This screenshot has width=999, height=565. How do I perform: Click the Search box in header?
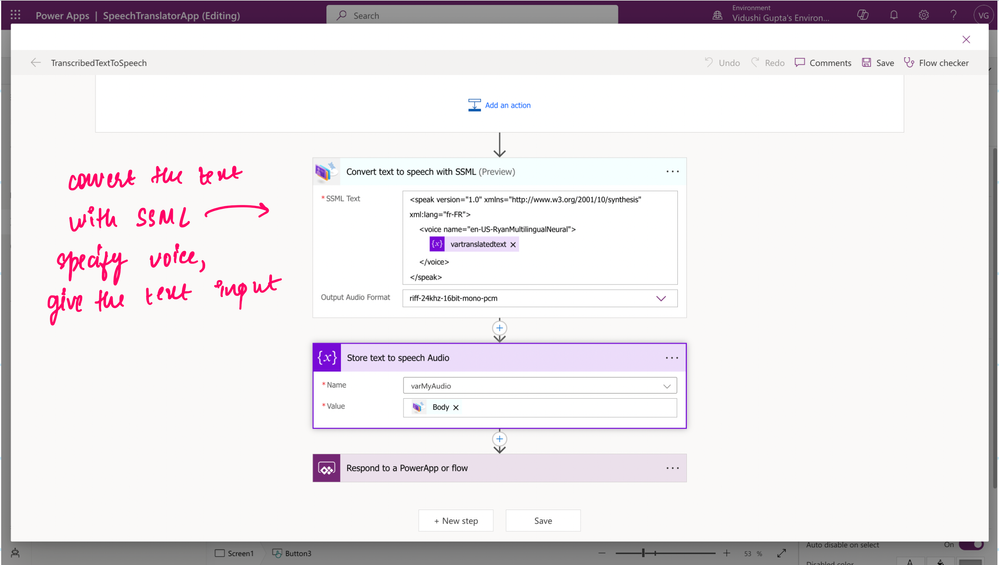point(472,15)
